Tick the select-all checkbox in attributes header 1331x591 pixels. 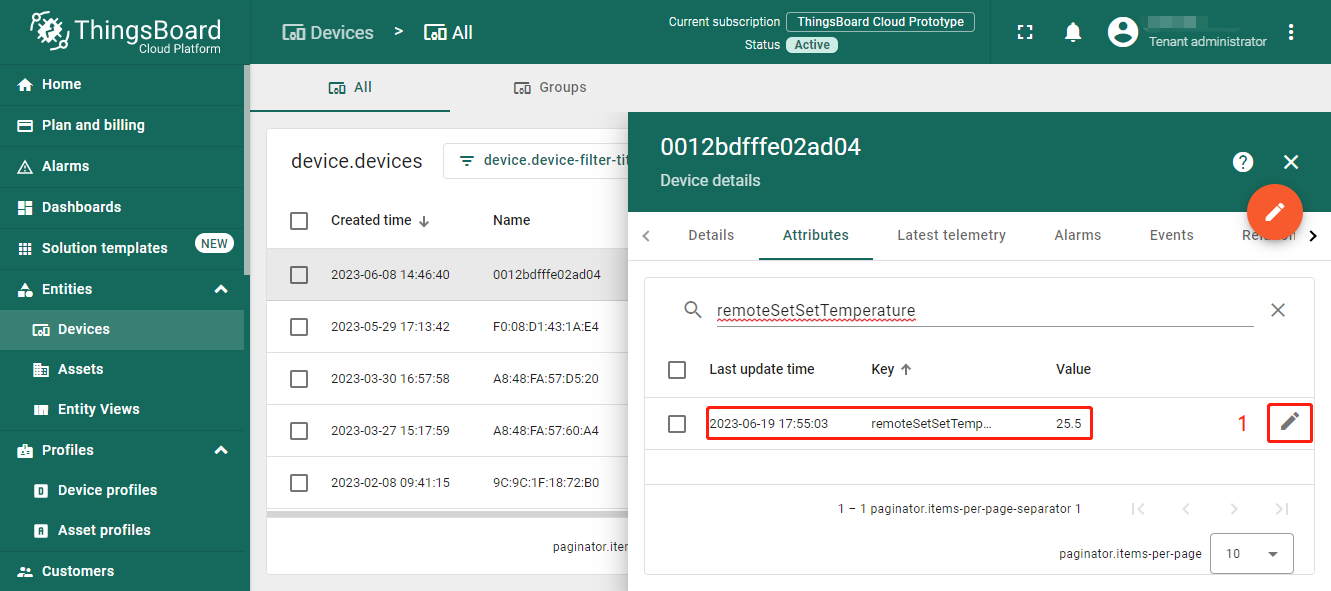[677, 369]
